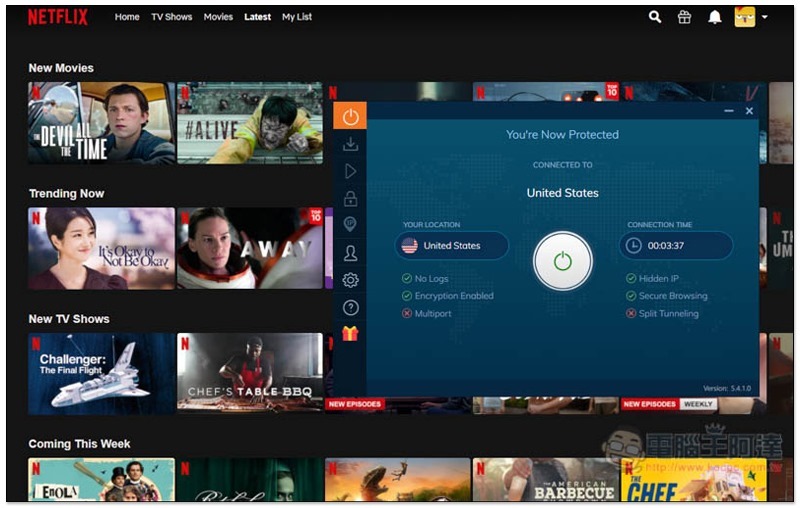Open the Latest tab
Viewport: 800px width, 508px height.
click(x=257, y=17)
